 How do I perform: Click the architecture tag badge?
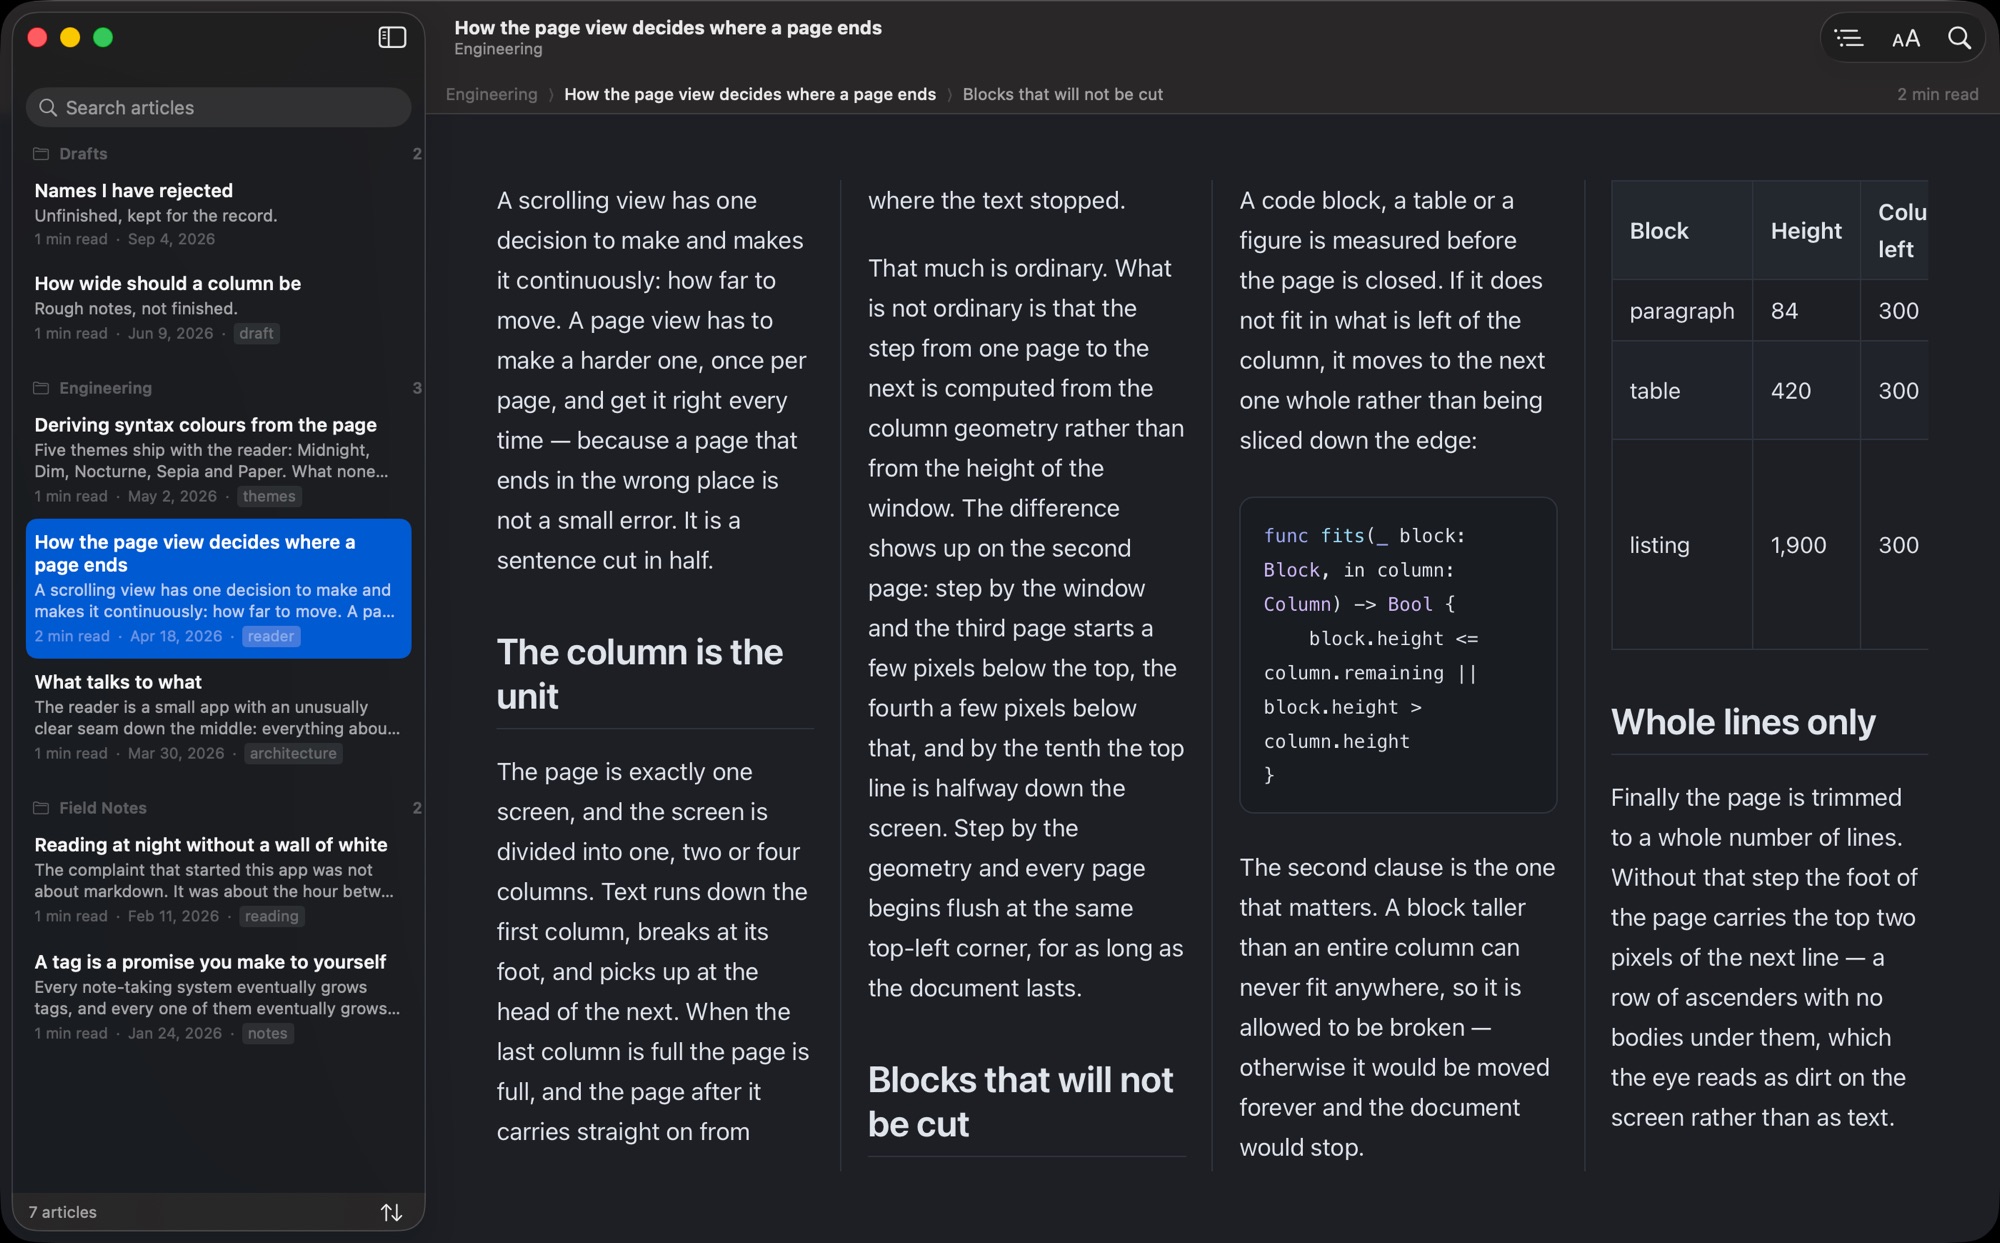point(293,753)
